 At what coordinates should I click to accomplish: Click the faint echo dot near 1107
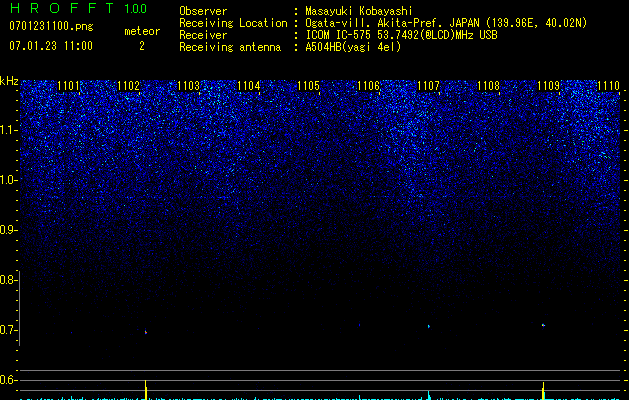click(429, 326)
